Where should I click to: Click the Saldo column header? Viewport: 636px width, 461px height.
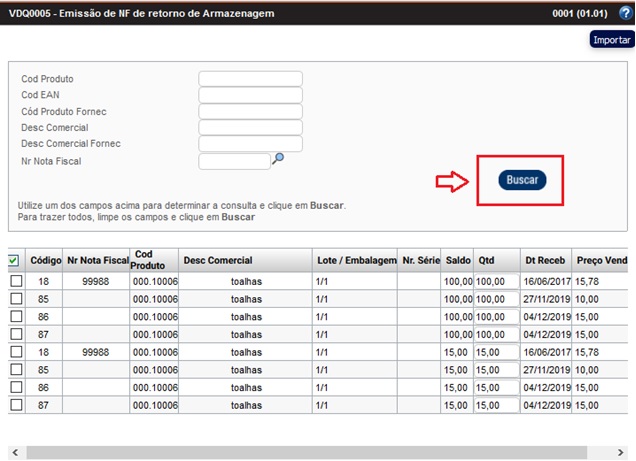pyautogui.click(x=458, y=260)
